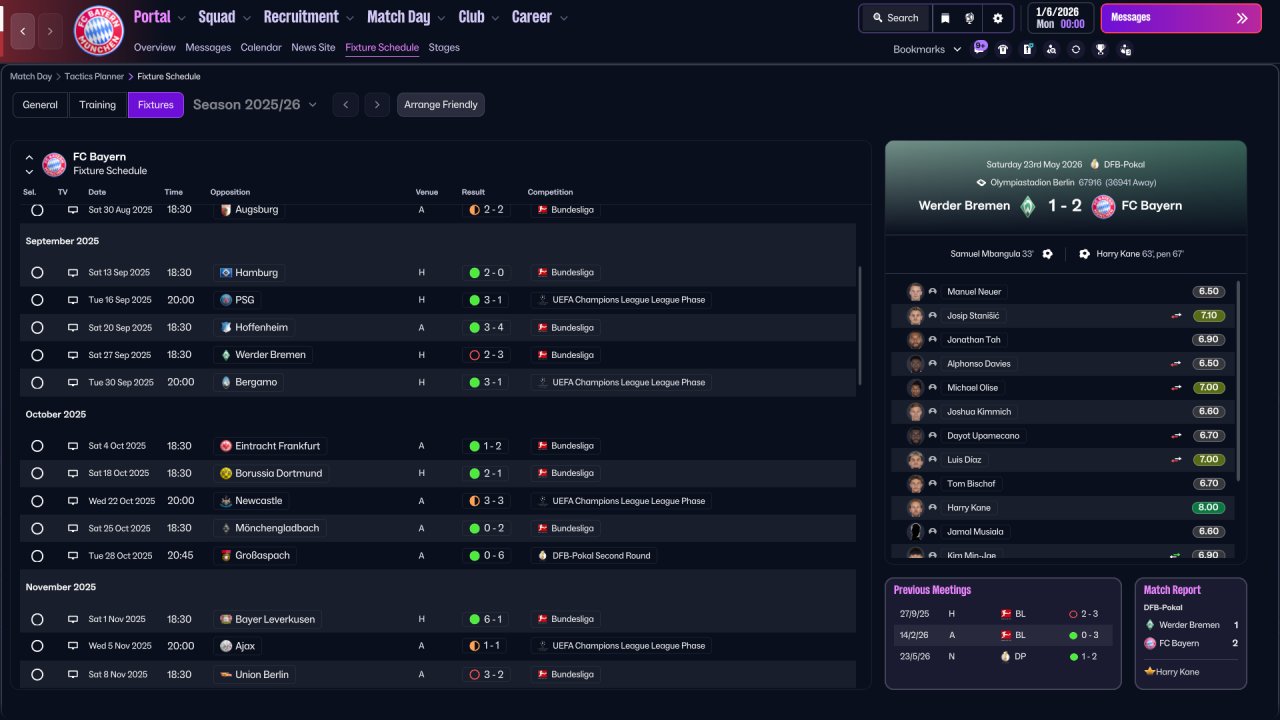1280x720 pixels.
Task: Click the lineup ratings vertical scrollbar
Action: coord(1238,380)
